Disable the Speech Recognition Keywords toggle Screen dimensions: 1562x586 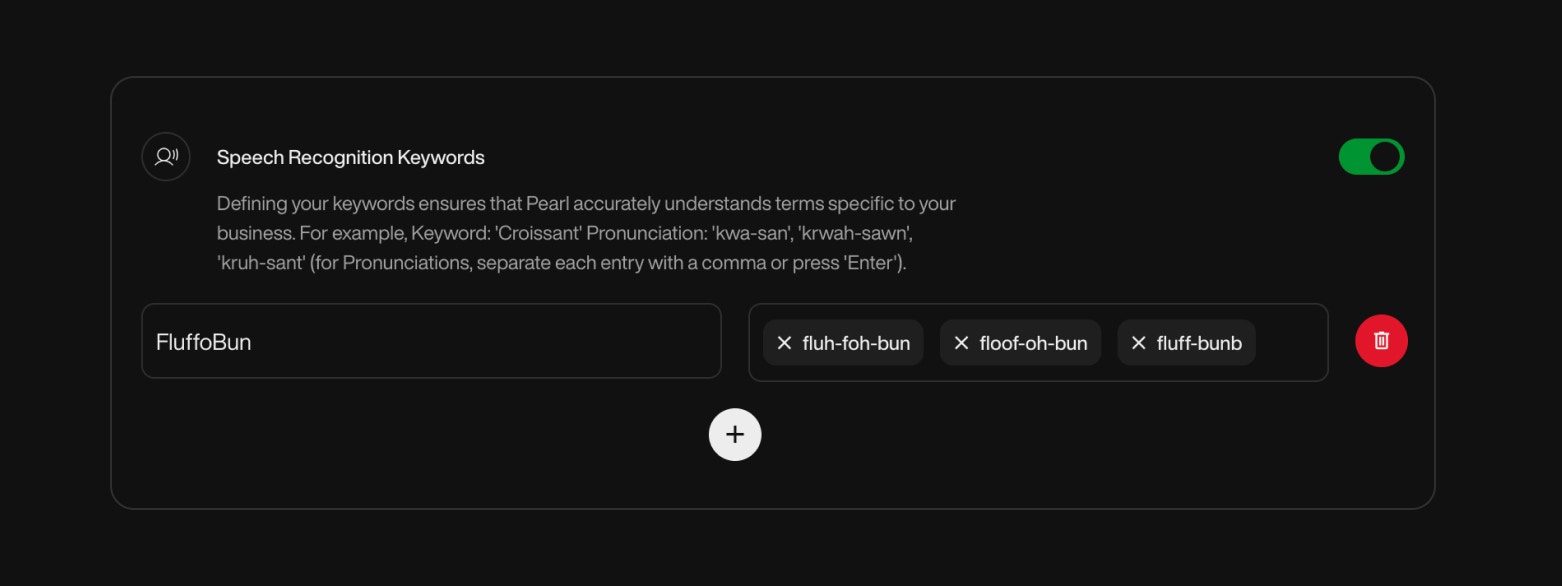pyautogui.click(x=1372, y=156)
